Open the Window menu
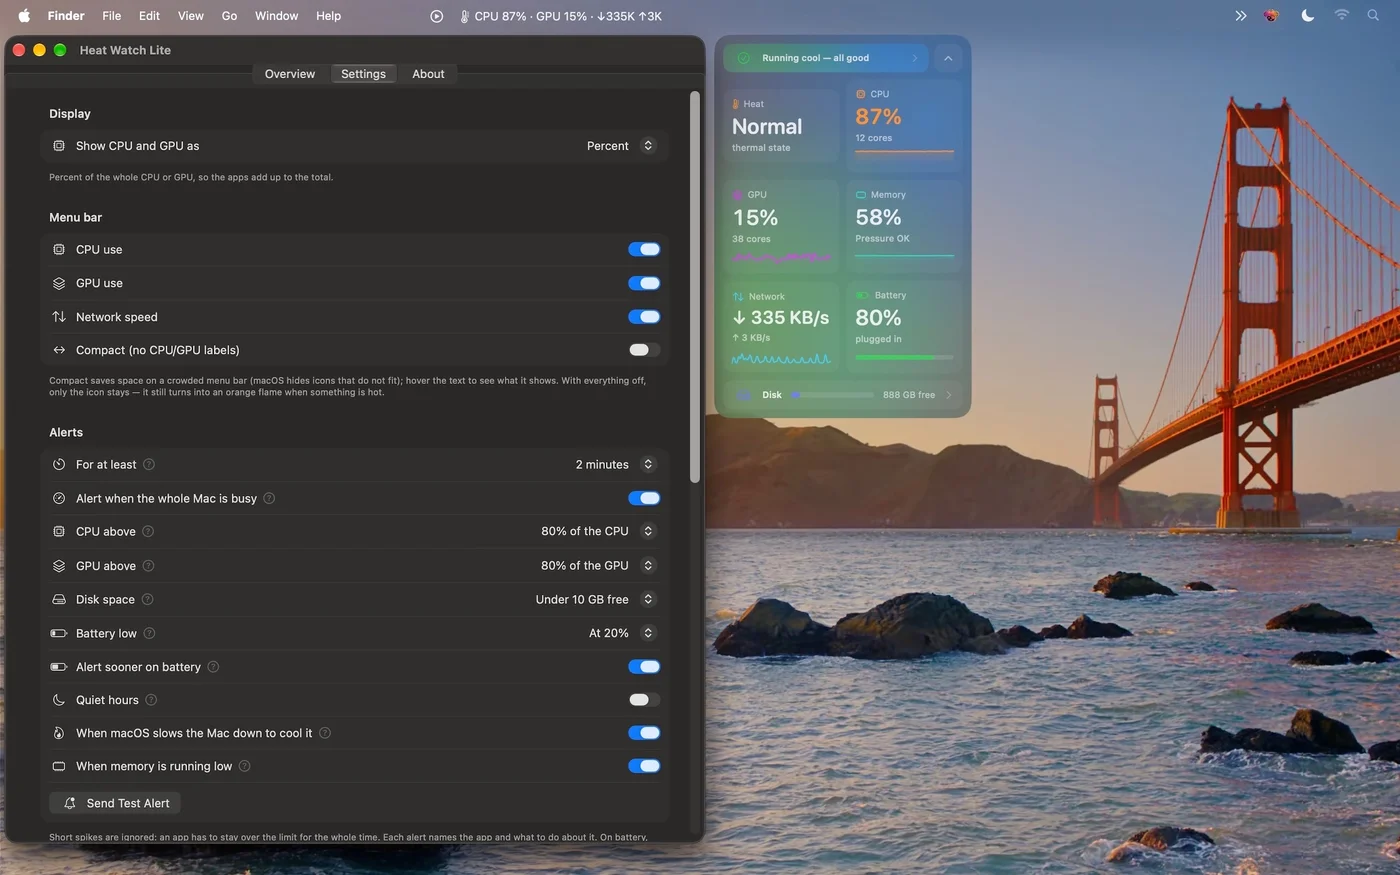Image resolution: width=1400 pixels, height=875 pixels. point(276,16)
